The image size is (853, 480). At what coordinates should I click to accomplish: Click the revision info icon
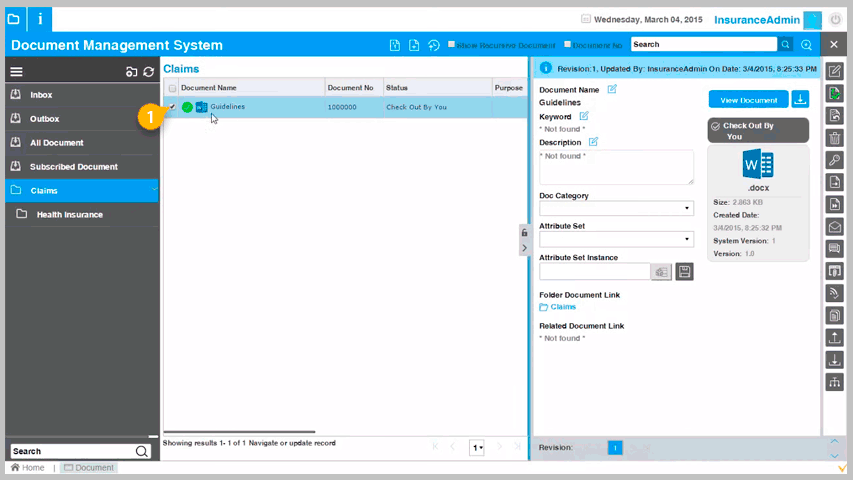[546, 68]
